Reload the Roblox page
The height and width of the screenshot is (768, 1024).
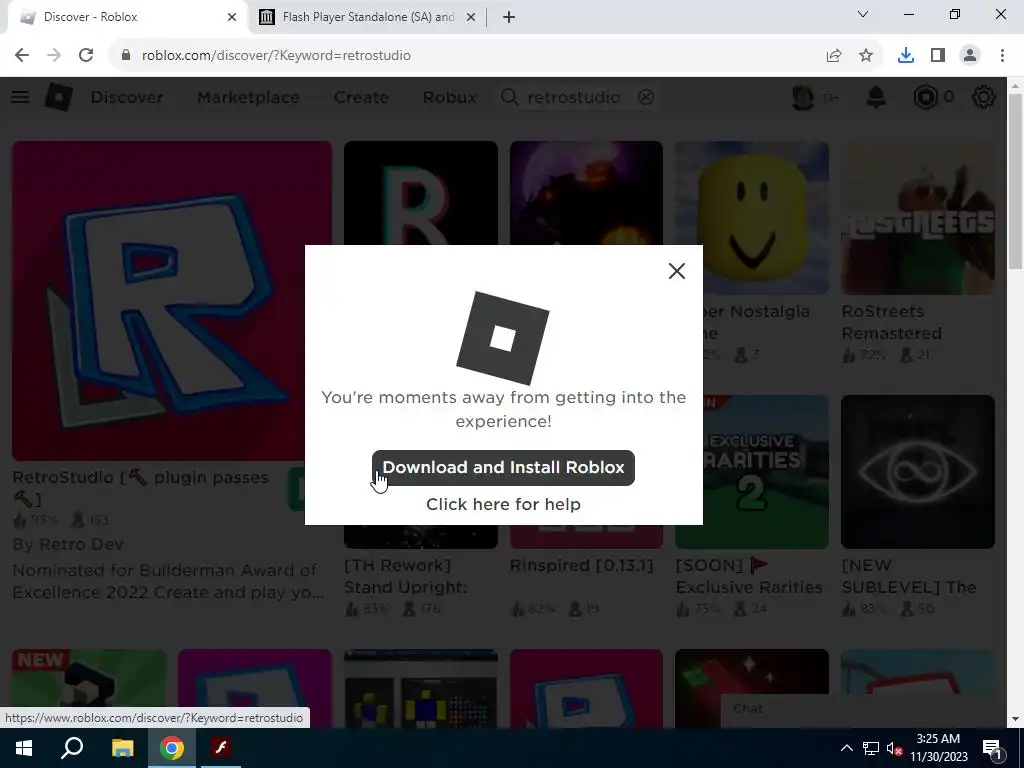point(86,56)
